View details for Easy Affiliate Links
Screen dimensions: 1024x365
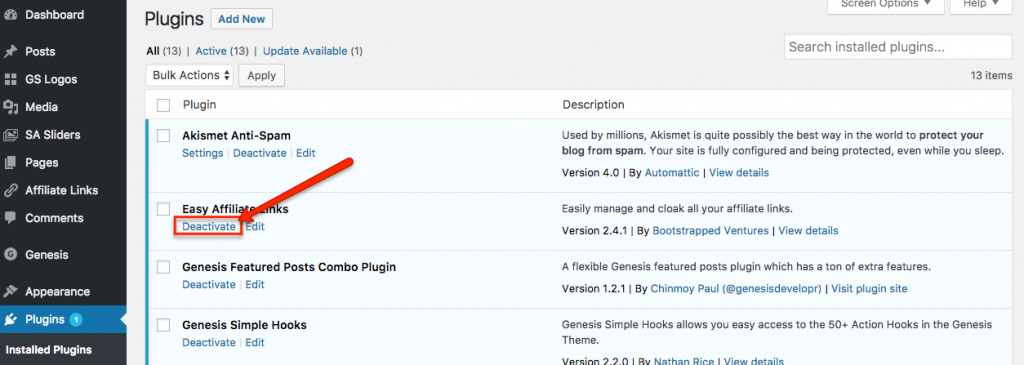click(x=808, y=230)
